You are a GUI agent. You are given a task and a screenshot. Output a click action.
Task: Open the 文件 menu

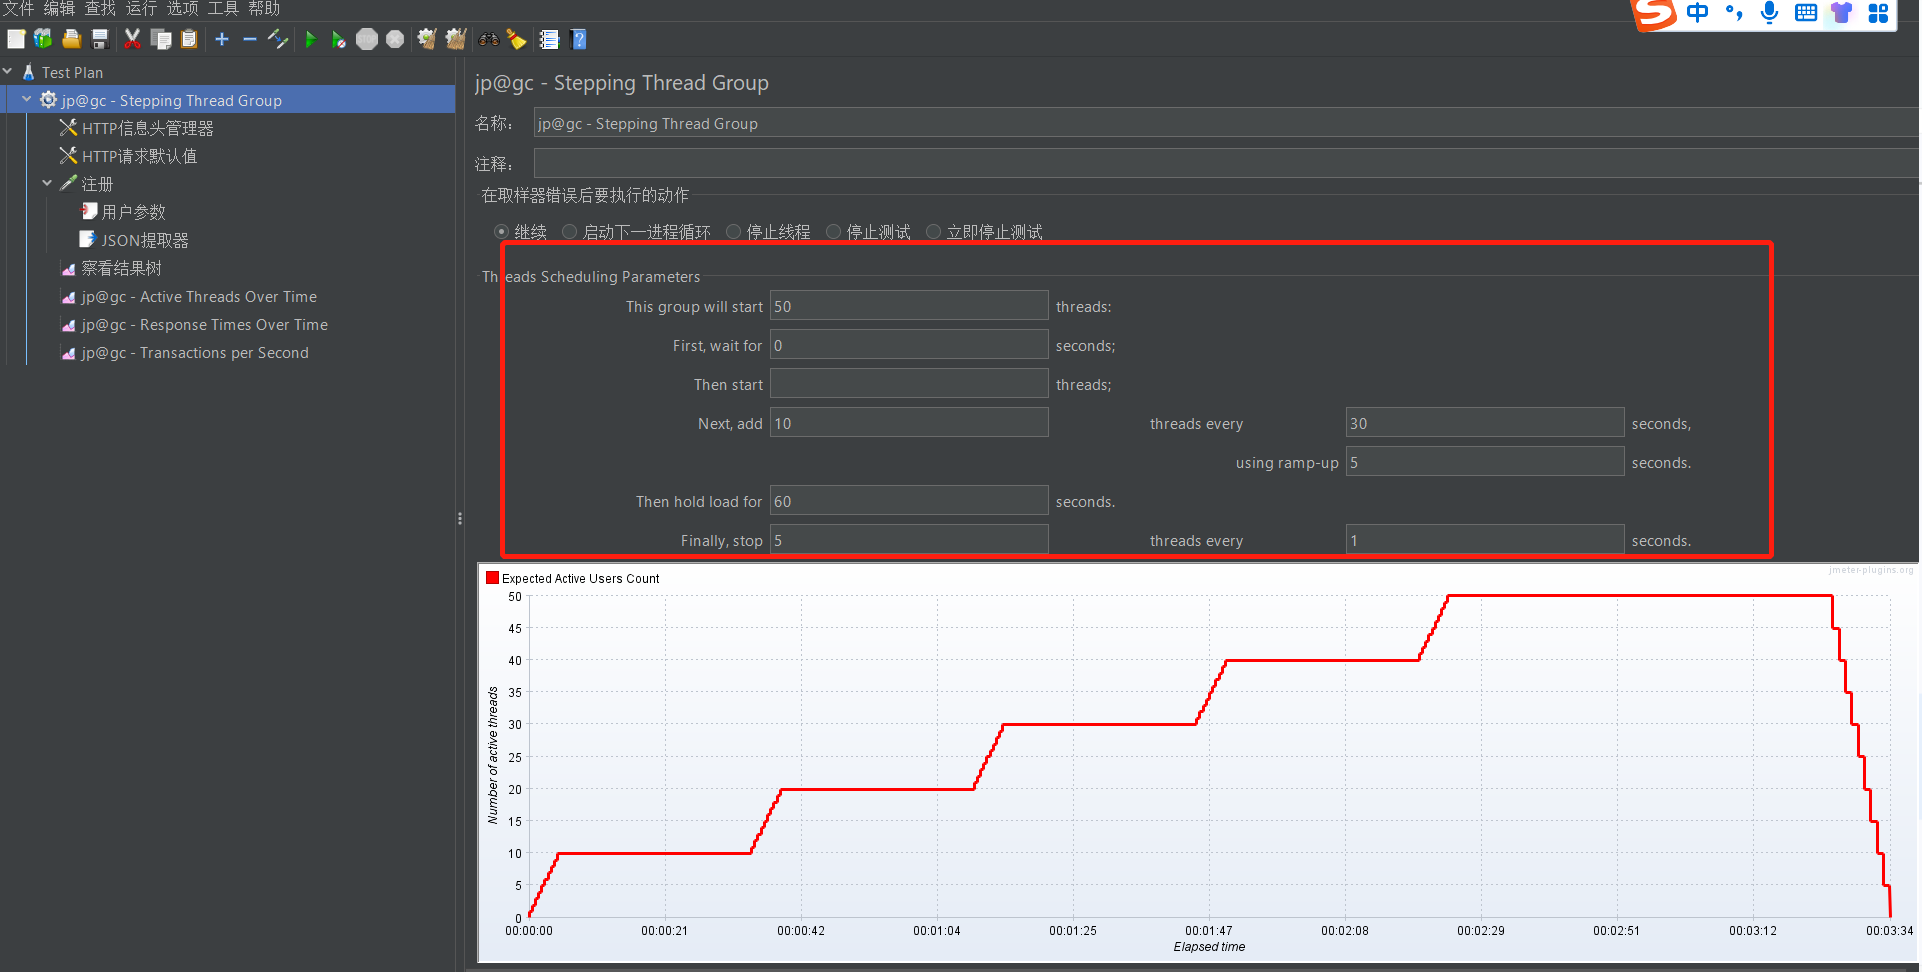coord(18,9)
